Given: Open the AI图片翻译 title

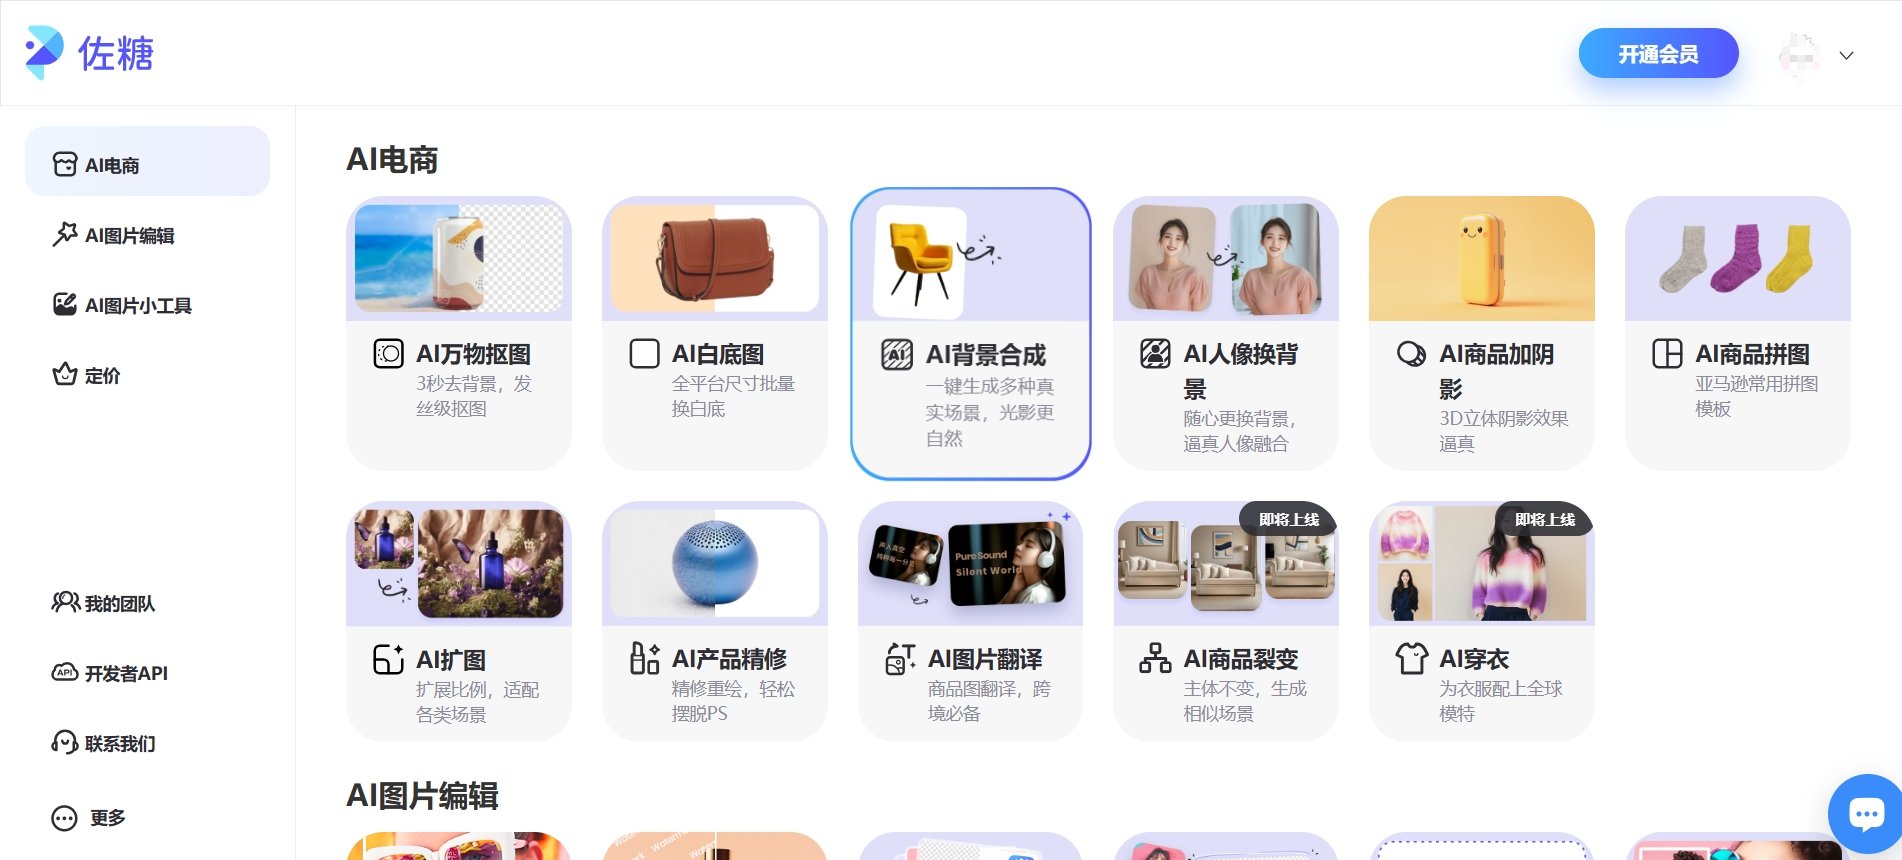Looking at the screenshot, I should [985, 659].
